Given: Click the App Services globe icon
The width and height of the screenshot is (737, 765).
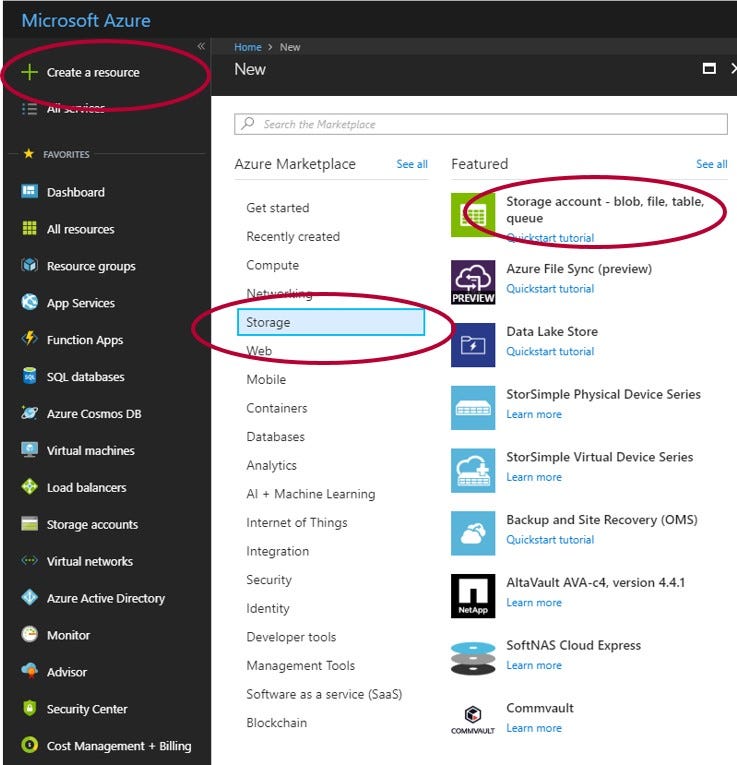Looking at the screenshot, I should 29,302.
